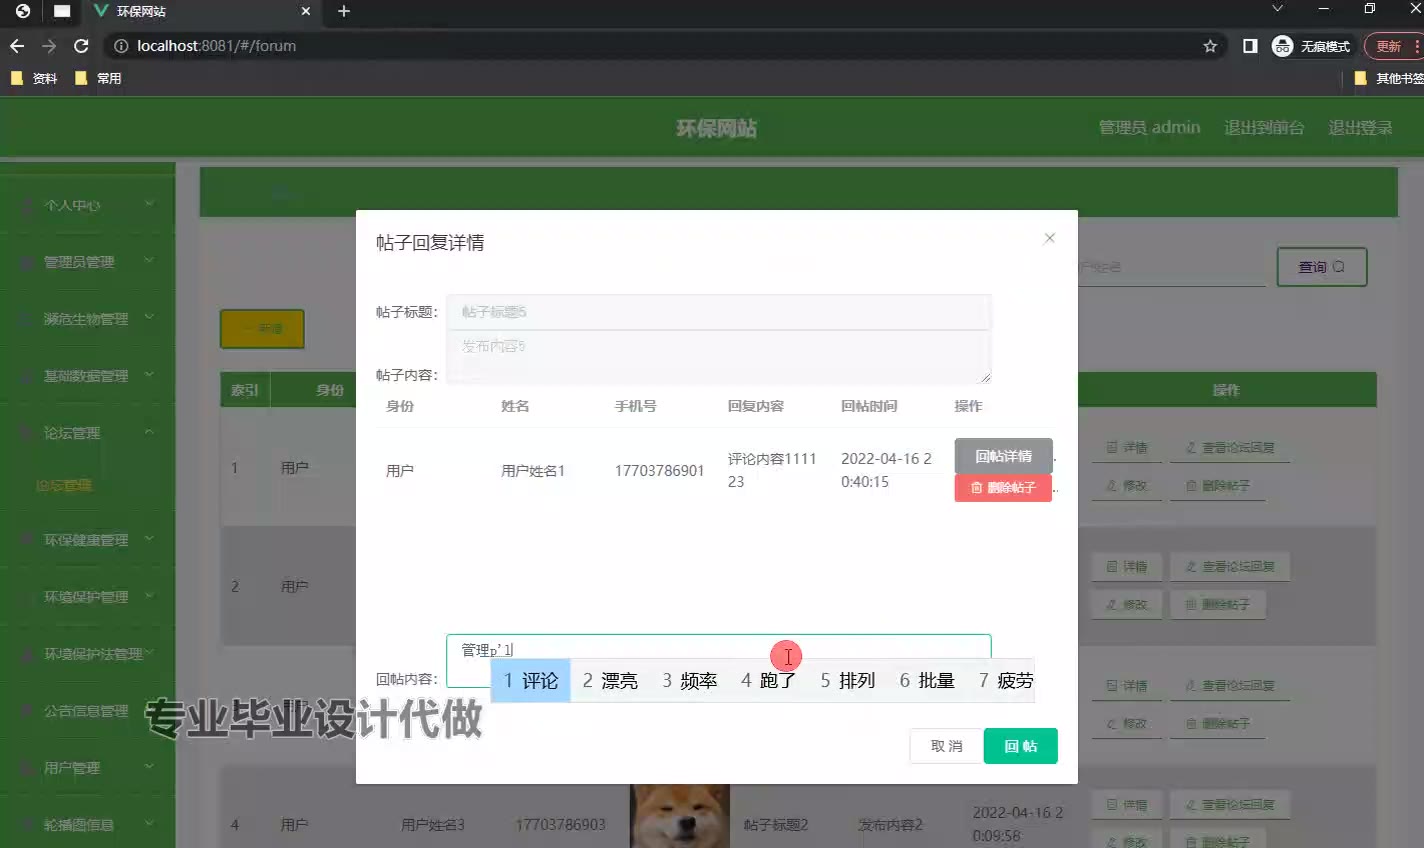View site information icon in address bar
Screen dimensions: 1424x848
point(121,46)
